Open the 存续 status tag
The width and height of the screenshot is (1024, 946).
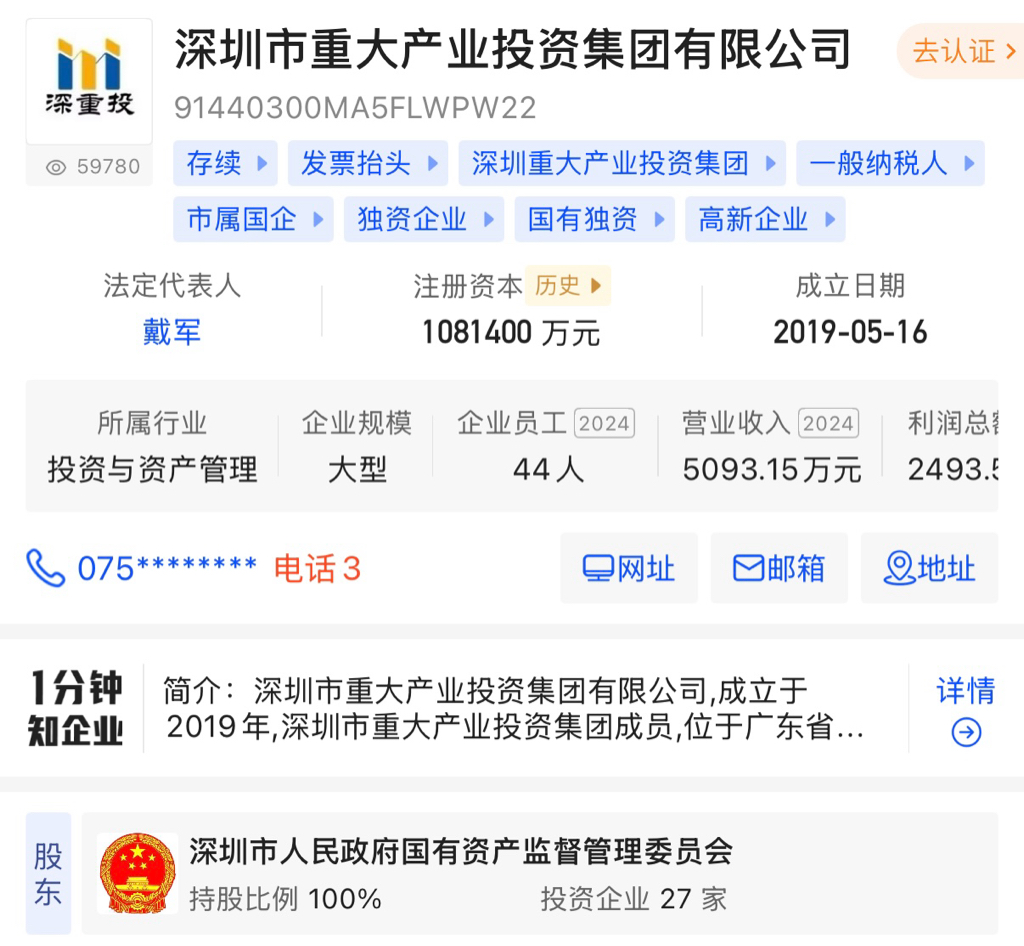pyautogui.click(x=225, y=163)
